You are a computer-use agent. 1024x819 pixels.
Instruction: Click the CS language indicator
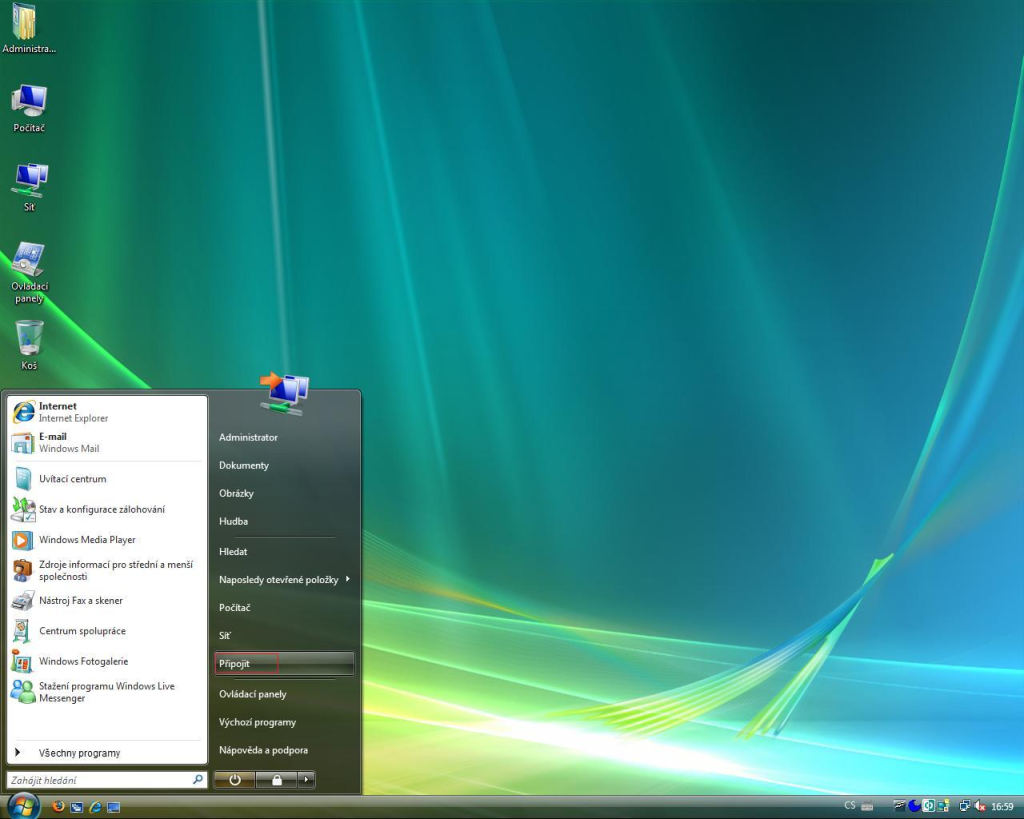click(849, 806)
